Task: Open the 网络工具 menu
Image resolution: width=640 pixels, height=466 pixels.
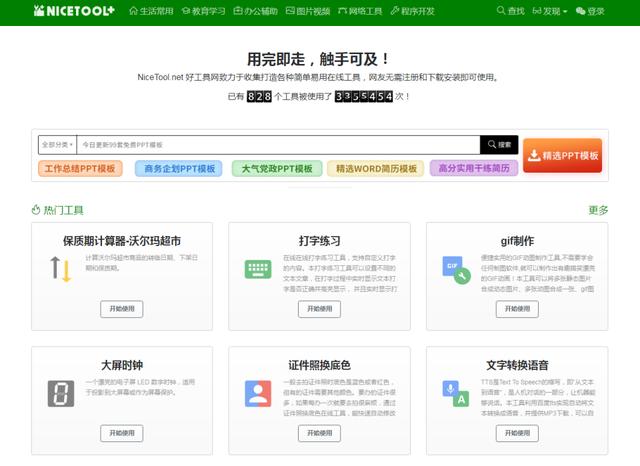Action: pyautogui.click(x=360, y=11)
